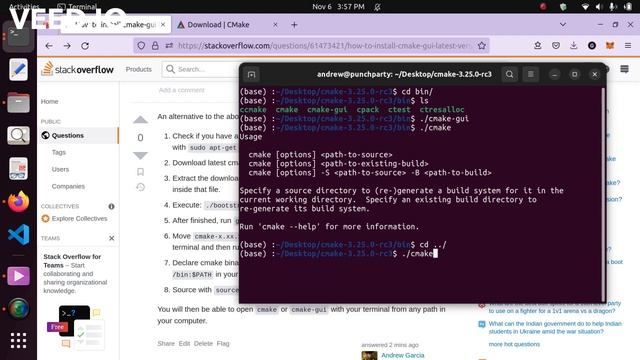Explore Collectives link
The image size is (640, 360).
[x=79, y=218]
